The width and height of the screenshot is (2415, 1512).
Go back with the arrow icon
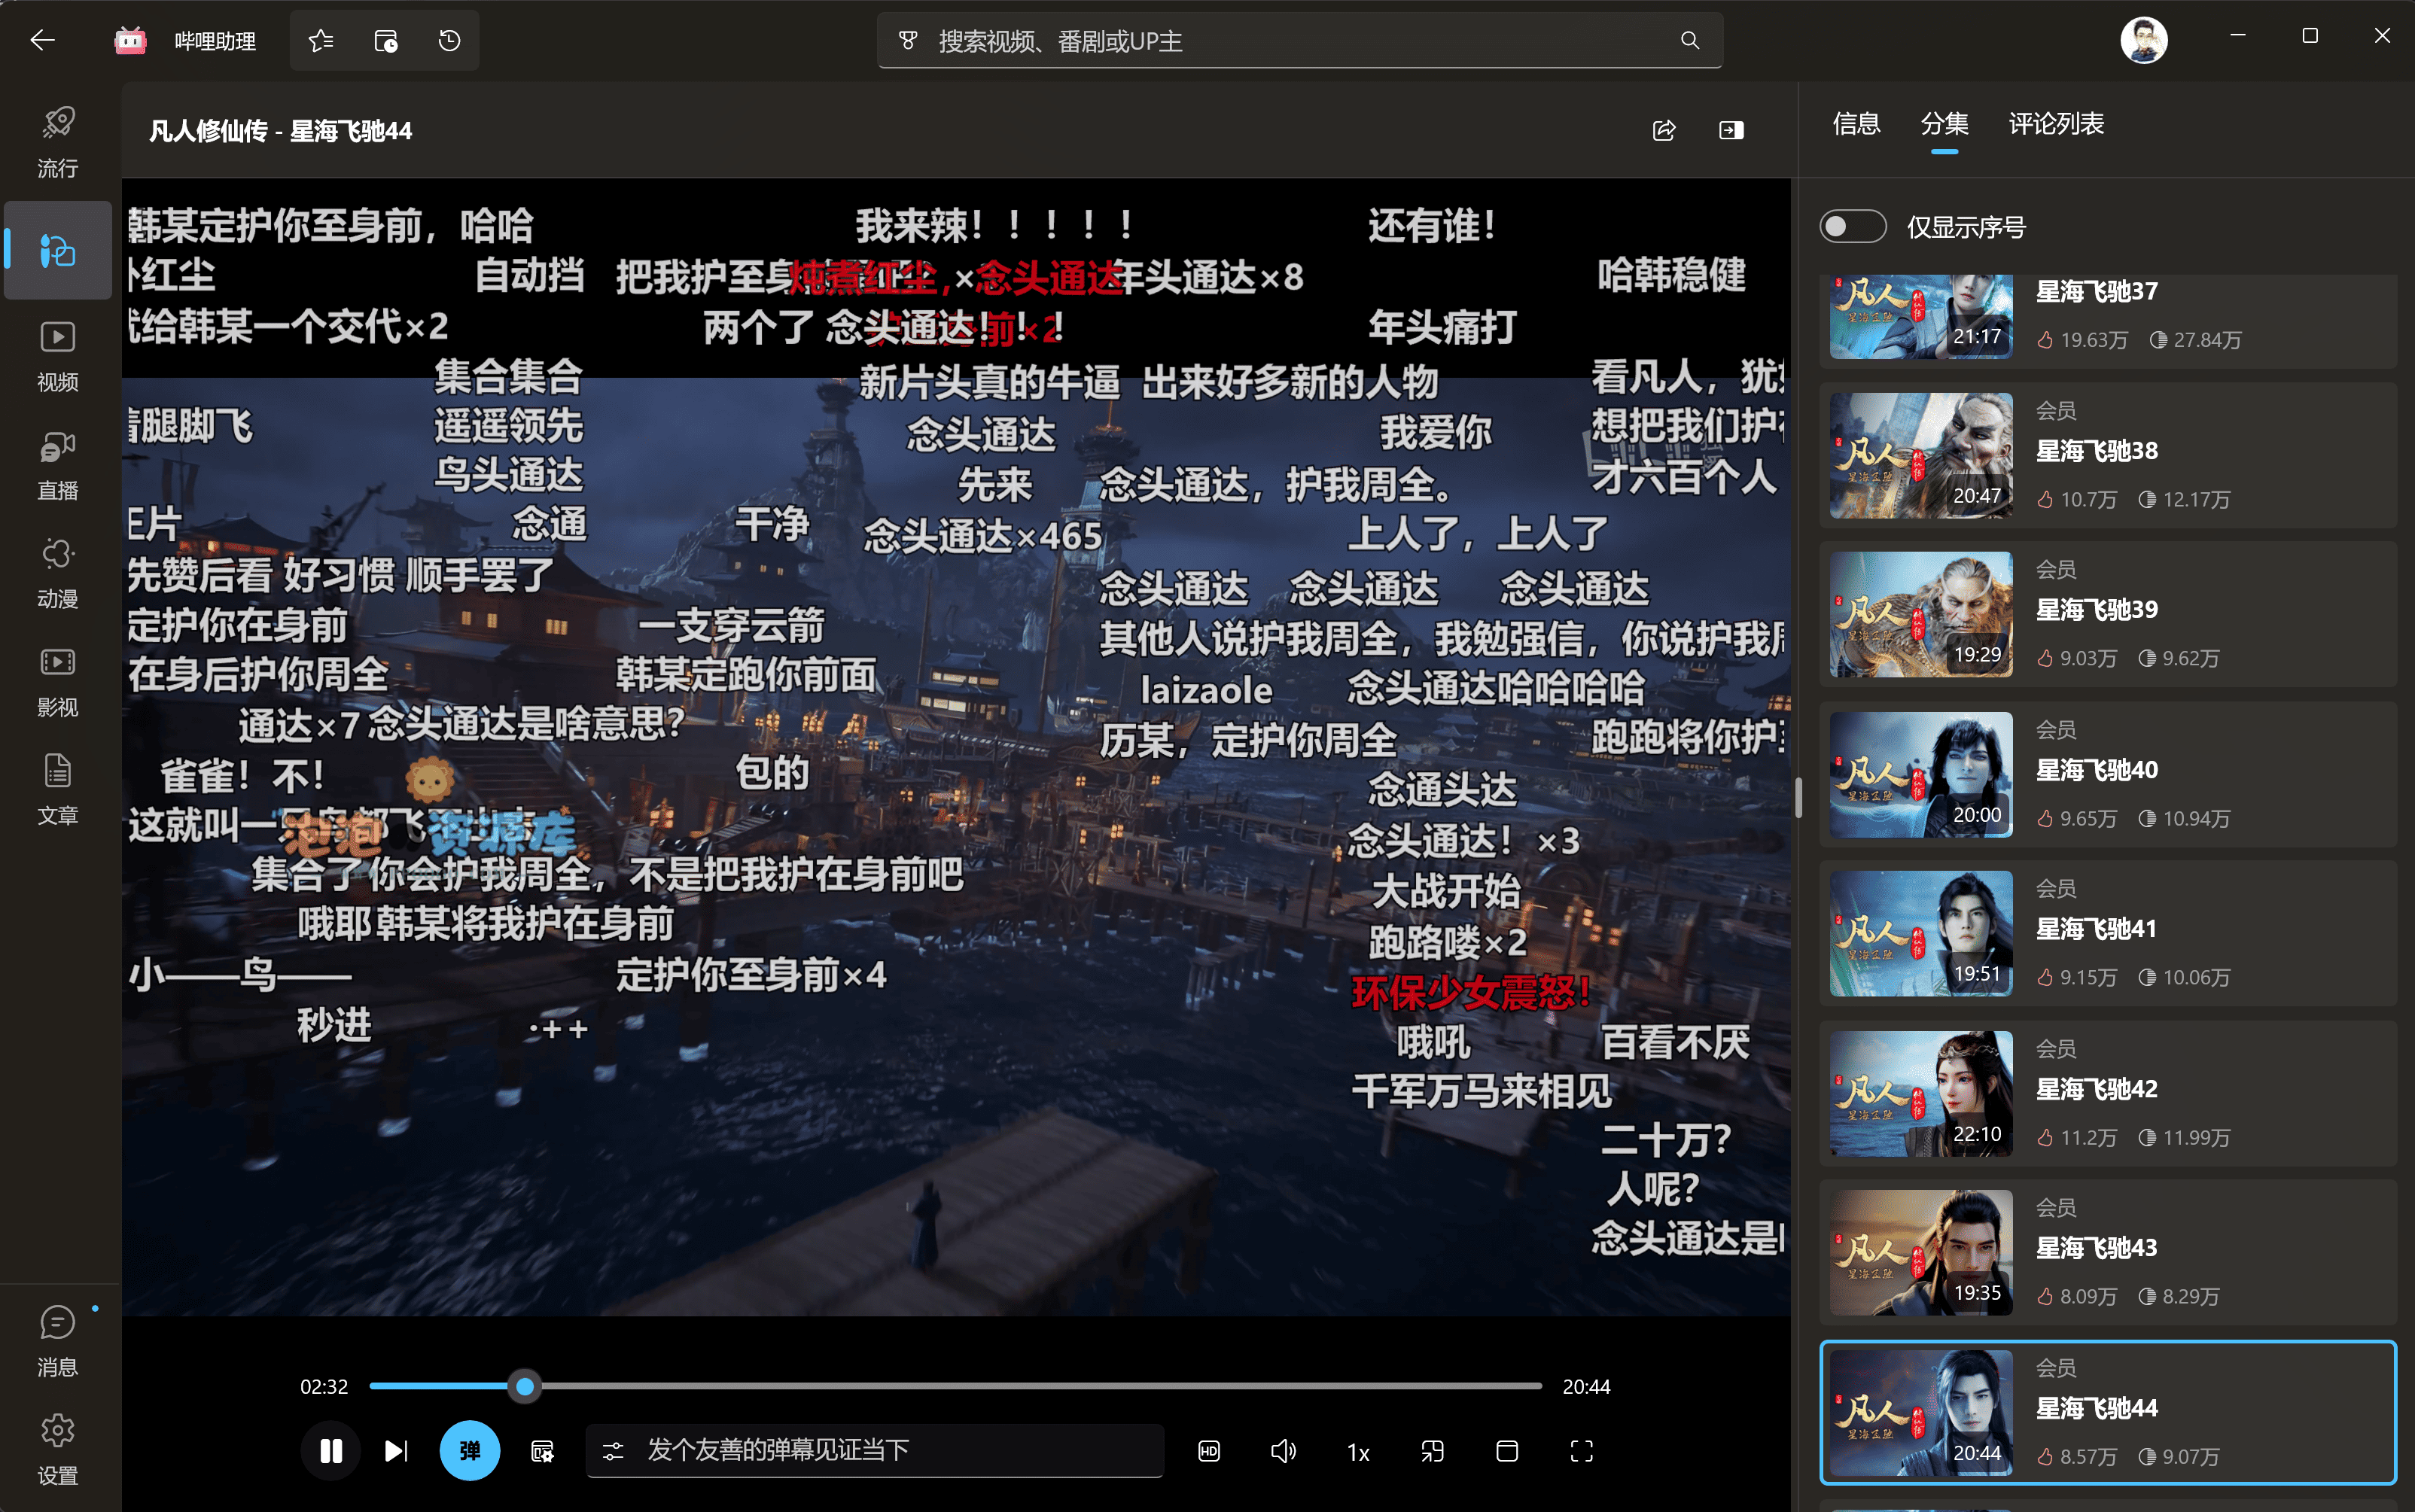tap(42, 40)
